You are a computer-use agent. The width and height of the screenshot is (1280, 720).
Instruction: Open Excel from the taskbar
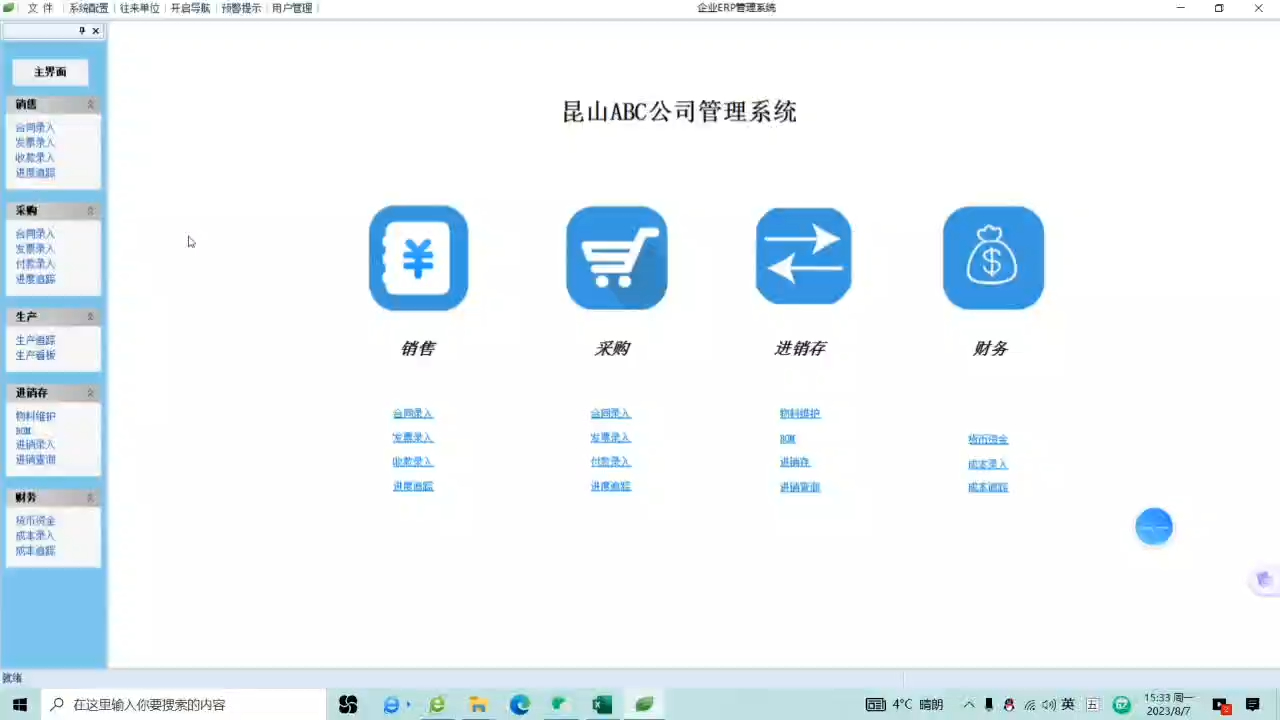pos(600,705)
